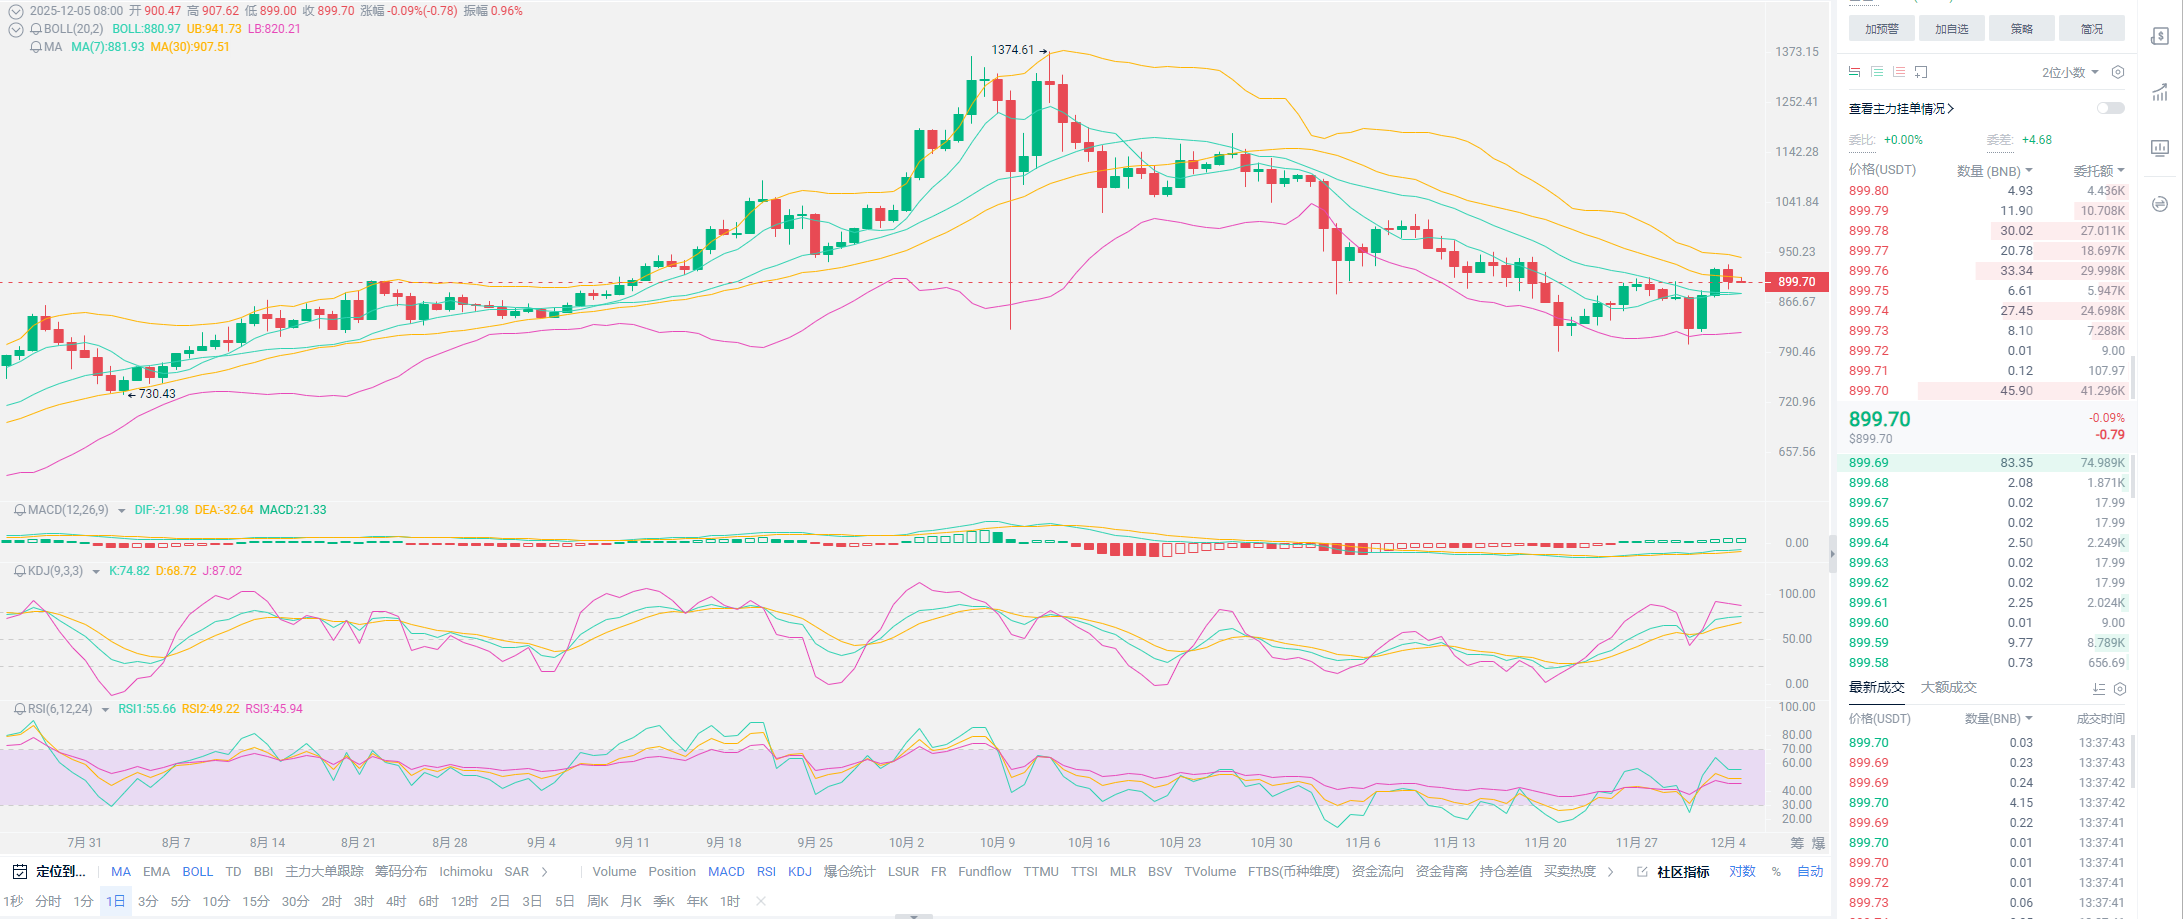This screenshot has height=919, width=2183.
Task: Expand the MACD(12,26,9) parameters dropdown arrow
Action: point(122,511)
